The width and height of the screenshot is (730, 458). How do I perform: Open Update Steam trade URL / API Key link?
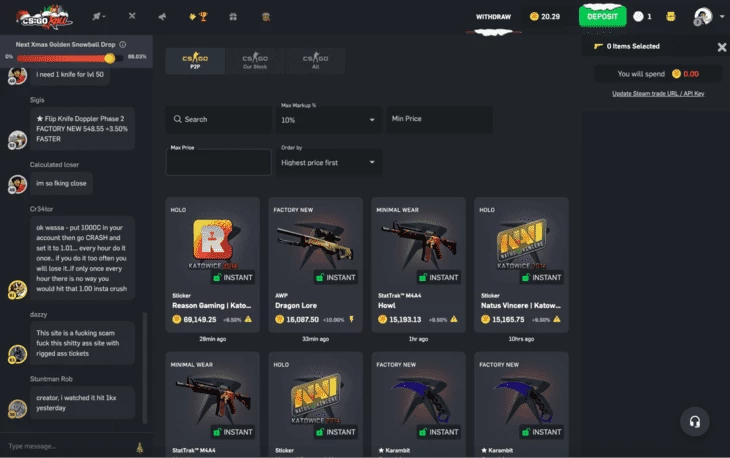[x=658, y=94]
